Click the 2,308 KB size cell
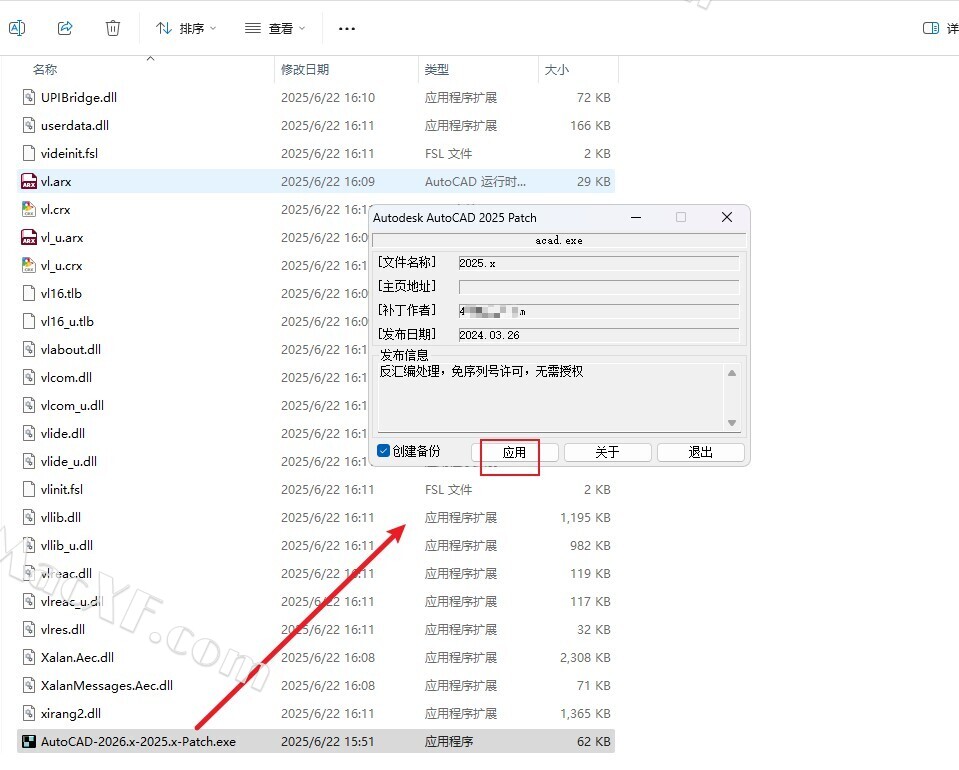Image resolution: width=959 pixels, height=770 pixels. coord(585,657)
